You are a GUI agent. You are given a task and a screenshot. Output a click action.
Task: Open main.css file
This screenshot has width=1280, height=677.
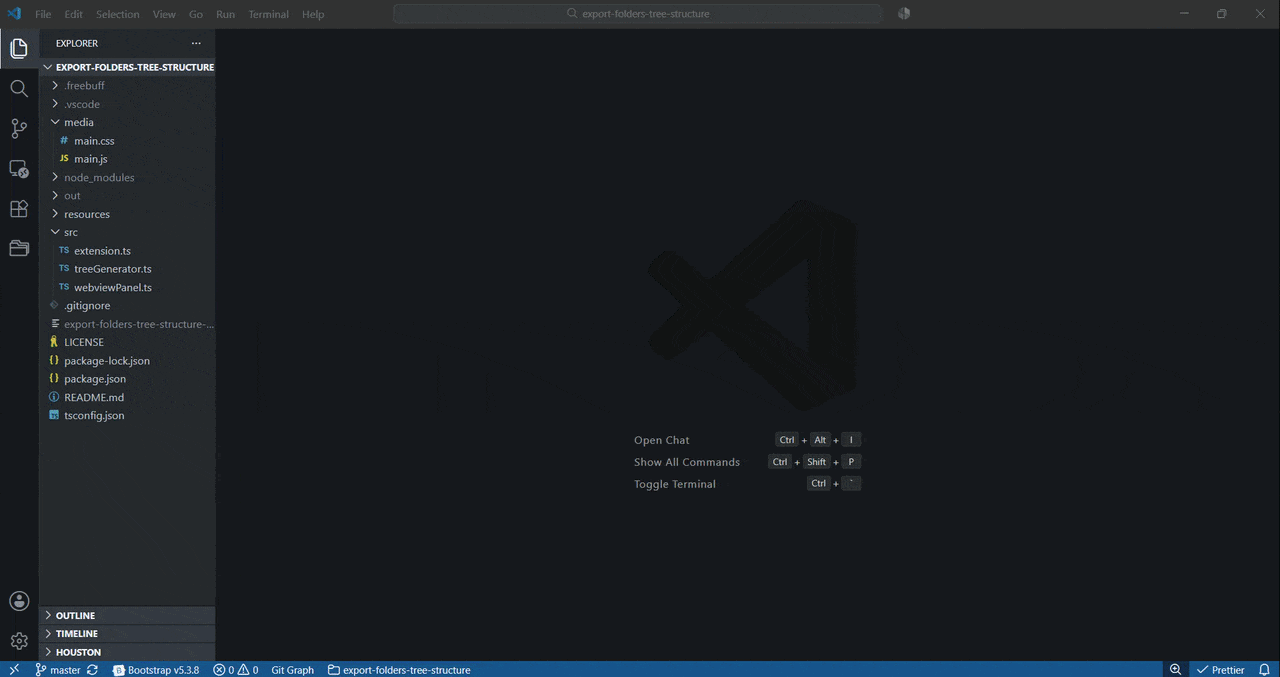(127, 141)
